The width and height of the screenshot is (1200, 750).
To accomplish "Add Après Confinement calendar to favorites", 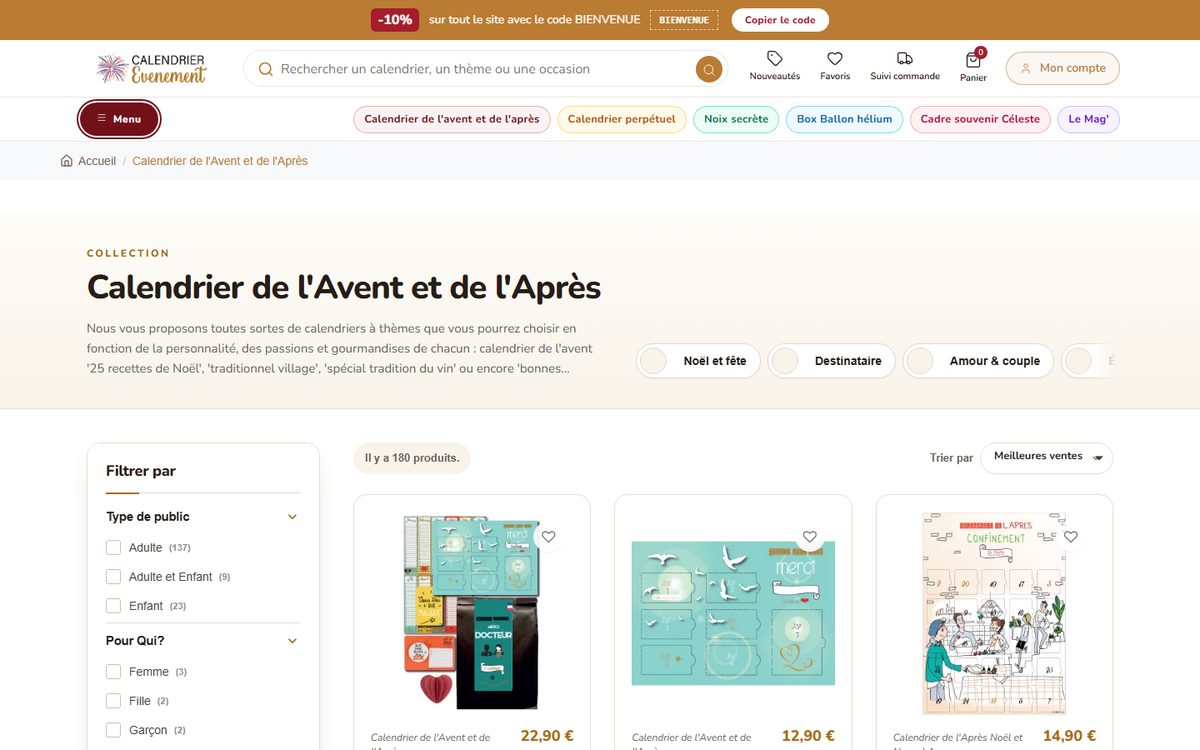I will pos(1071,537).
